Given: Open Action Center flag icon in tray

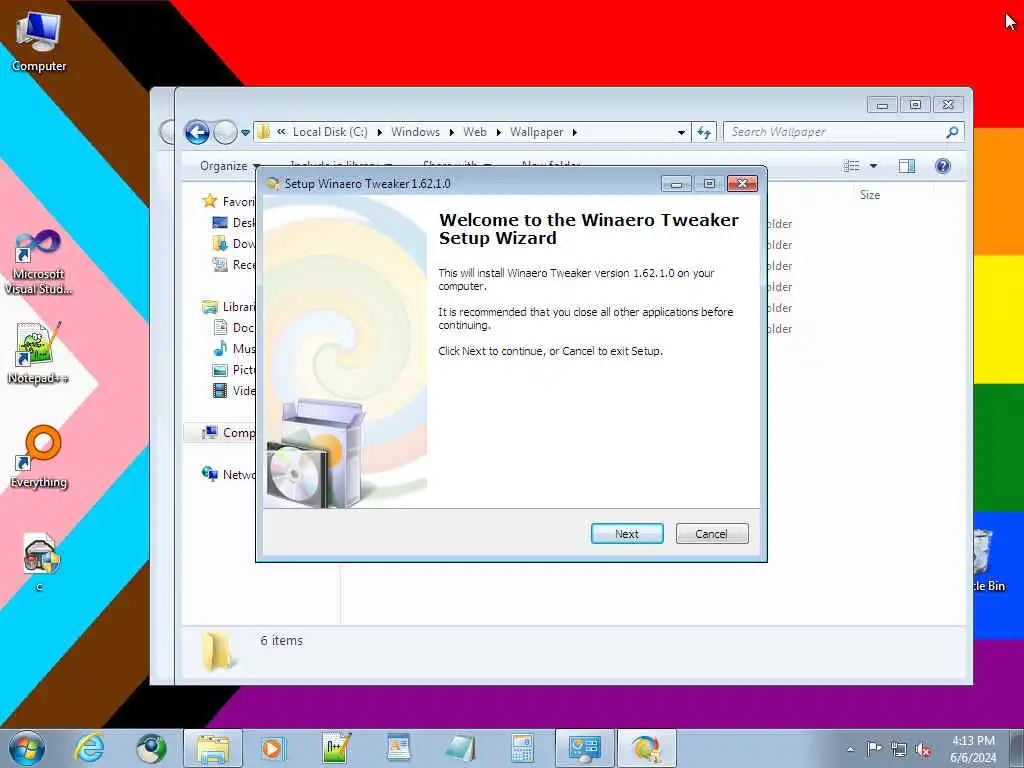Looking at the screenshot, I should point(874,749).
